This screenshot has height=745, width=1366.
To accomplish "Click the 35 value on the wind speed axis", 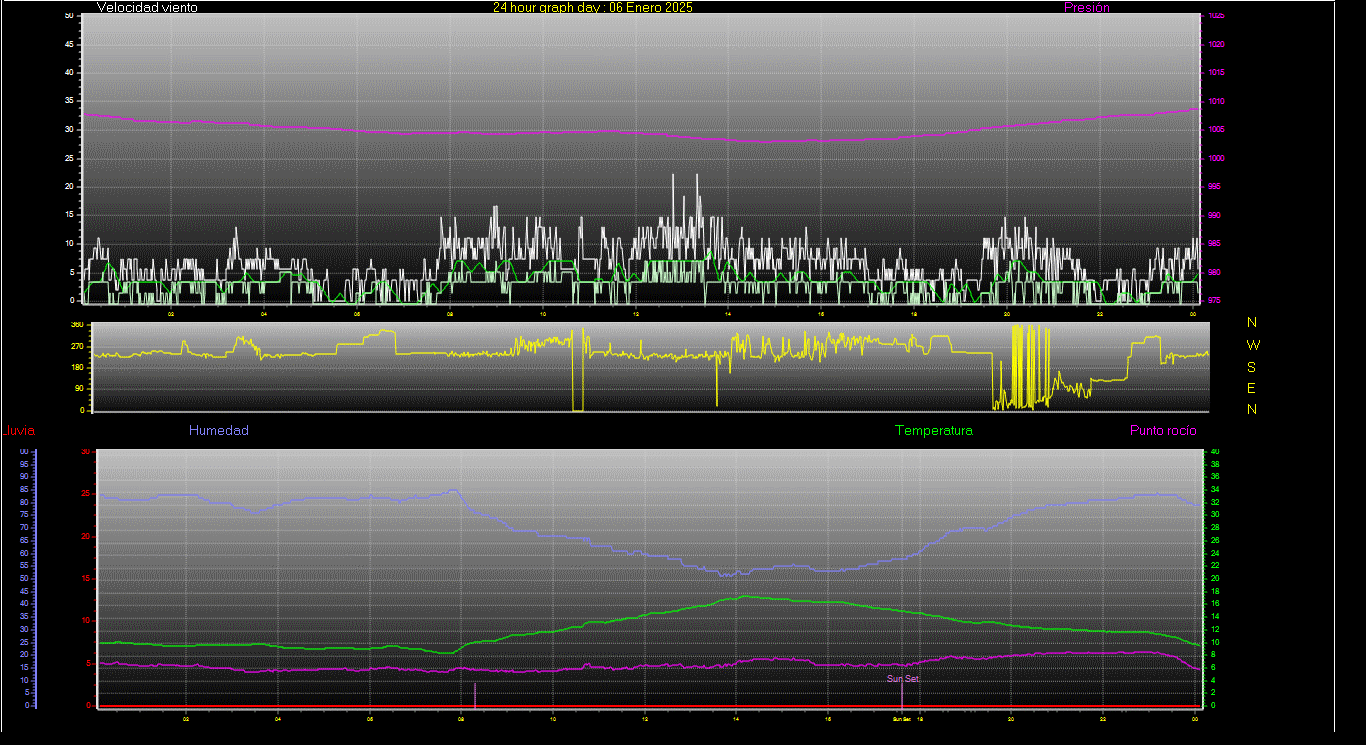I will [68, 101].
